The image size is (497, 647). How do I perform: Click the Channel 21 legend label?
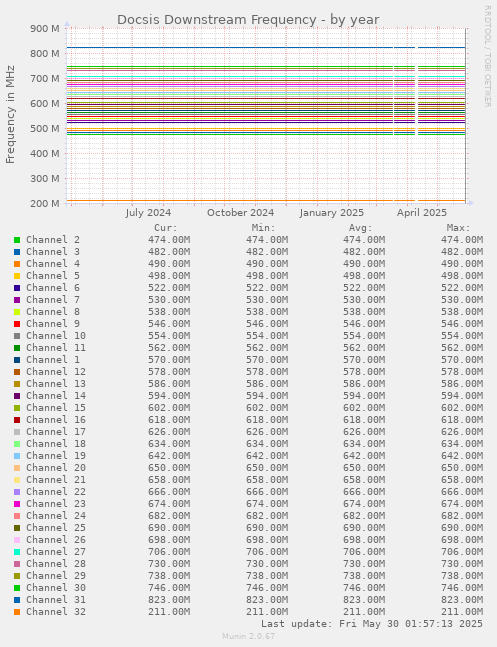[x=56, y=480]
